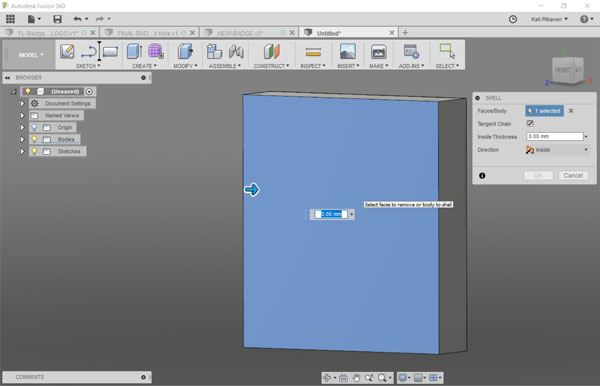Image resolution: width=600 pixels, height=386 pixels.
Task: Toggle visibility bulb of Bodies folder
Action: point(34,139)
